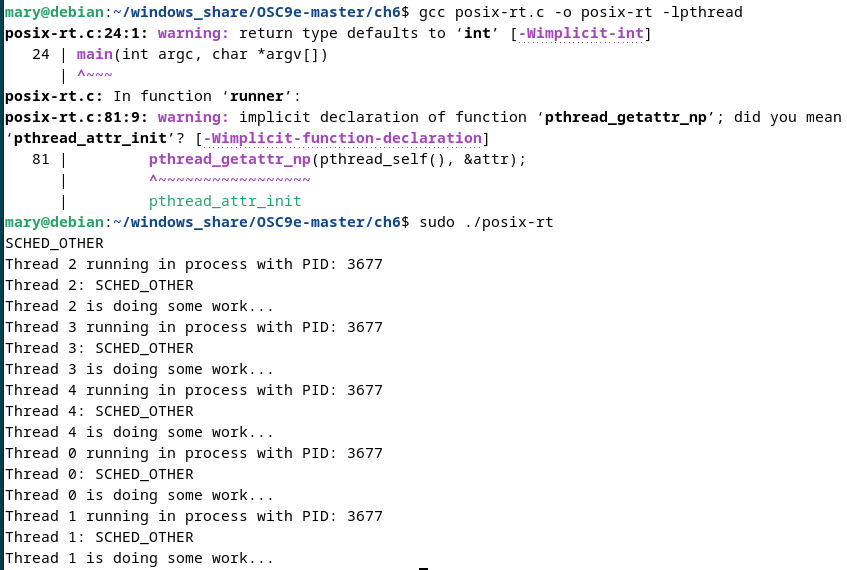This screenshot has height=570, width=847.
Task: Click 'Thread 0 is doing some work' line
Action: pos(139,495)
